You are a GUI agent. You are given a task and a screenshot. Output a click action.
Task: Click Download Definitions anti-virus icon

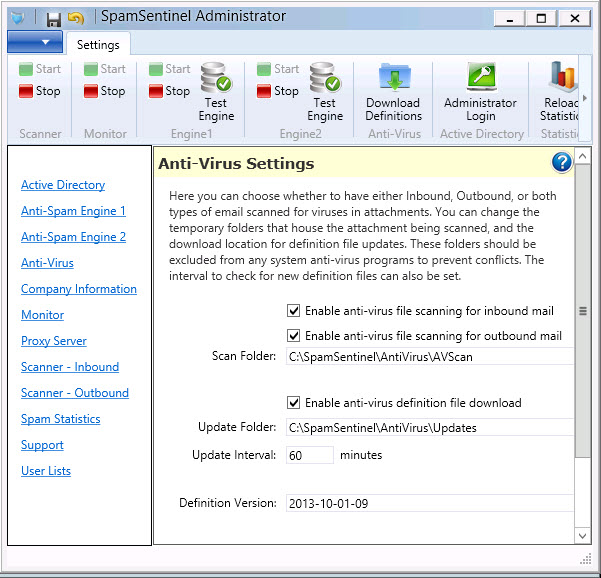(x=394, y=92)
